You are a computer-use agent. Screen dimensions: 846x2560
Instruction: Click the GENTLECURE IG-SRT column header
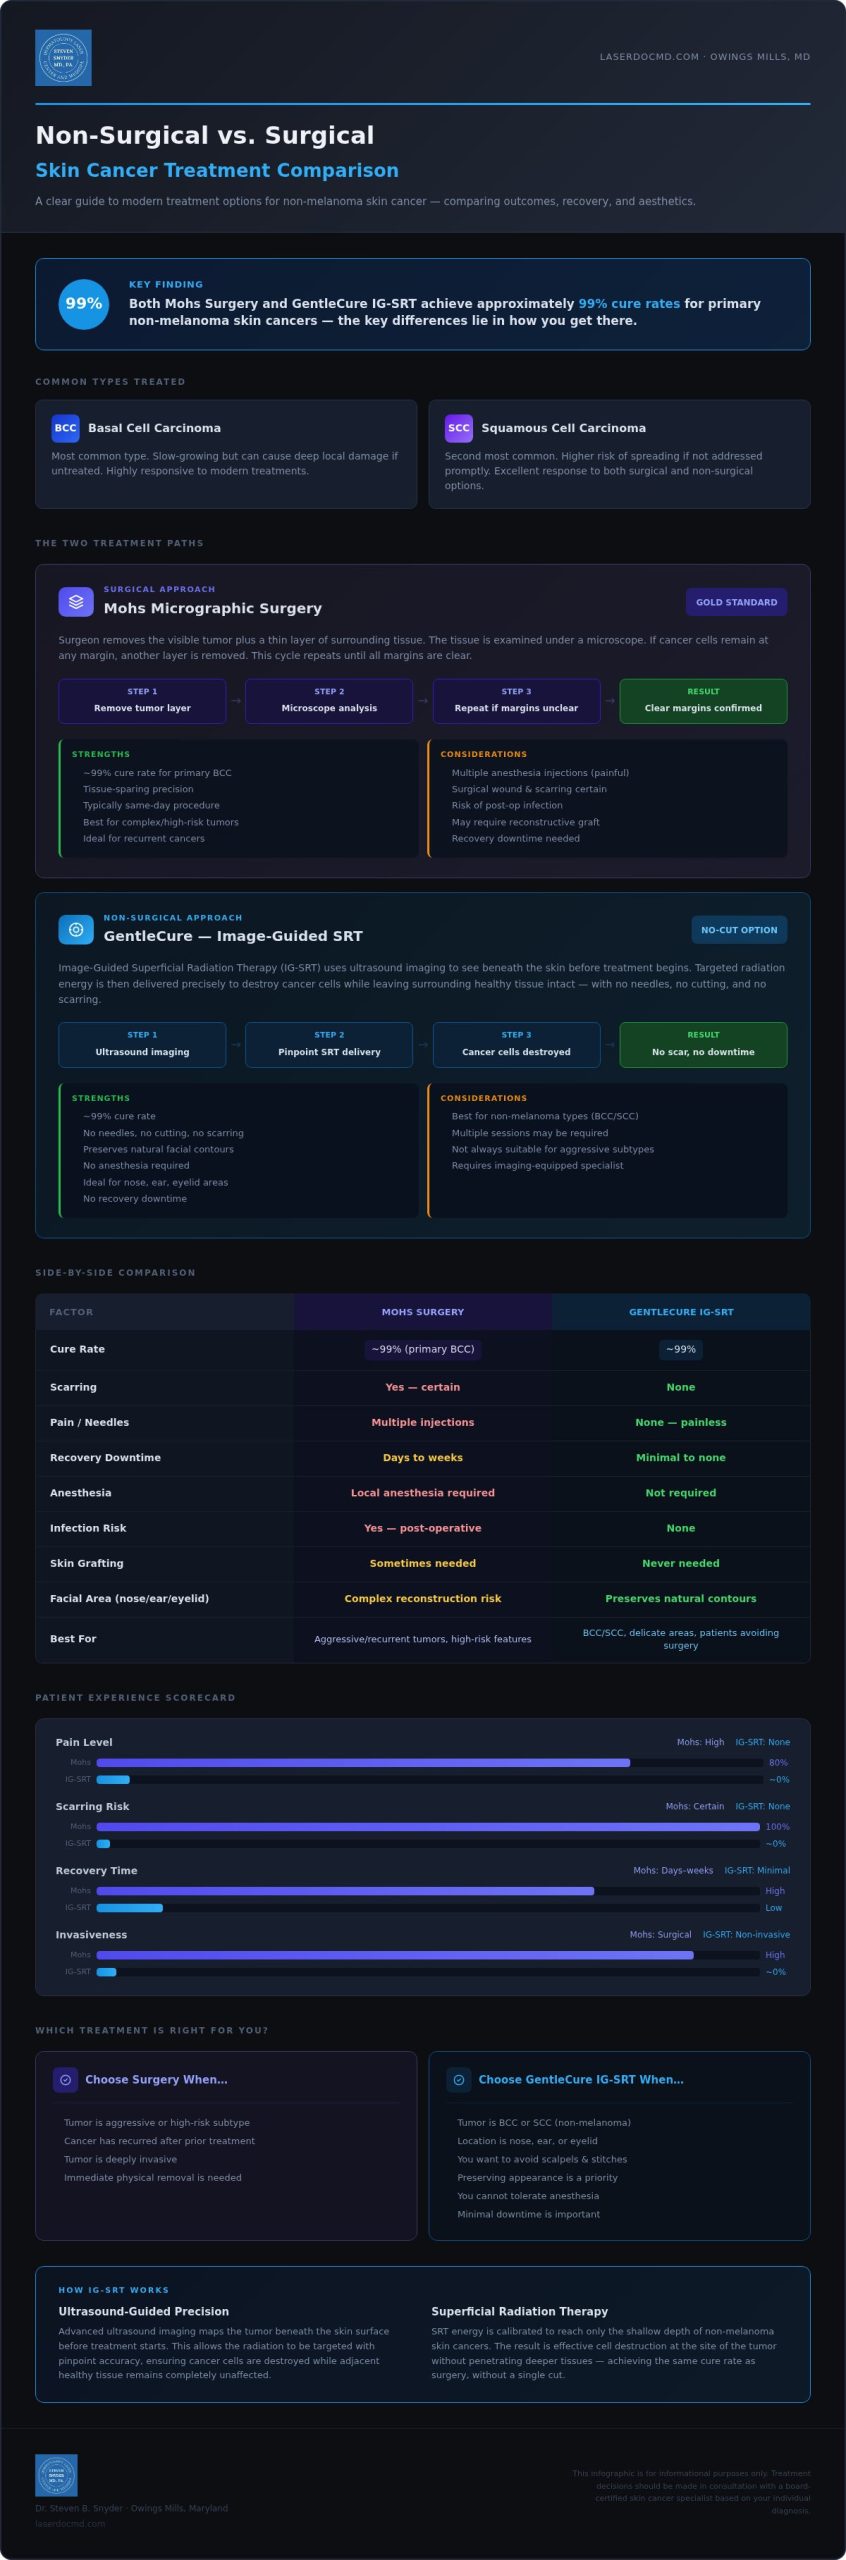[x=681, y=1312]
